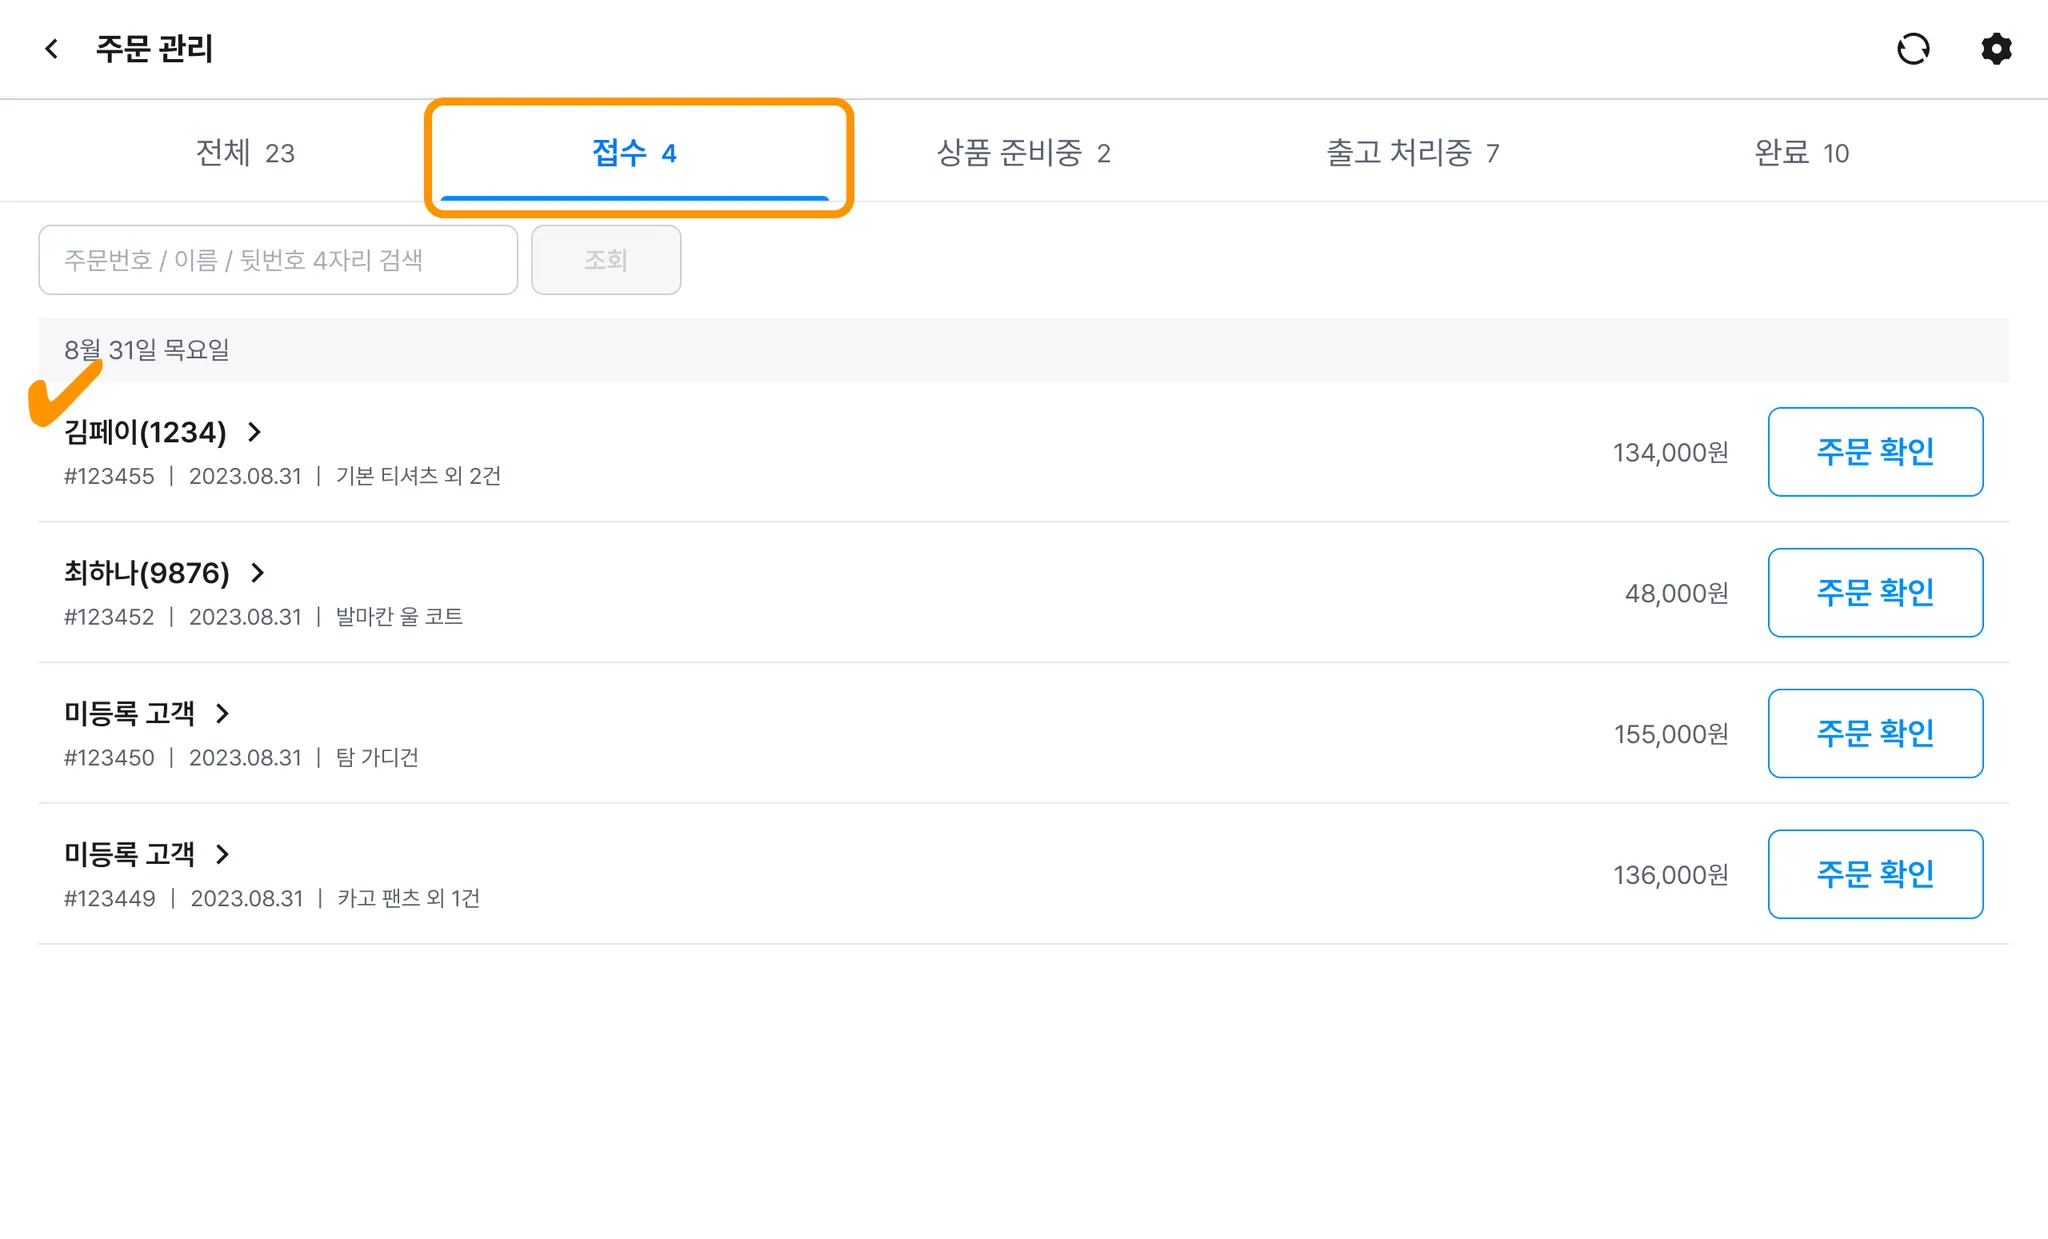Expand 김페이(1234) order details chevron
The image size is (2048, 1239).
[x=255, y=432]
